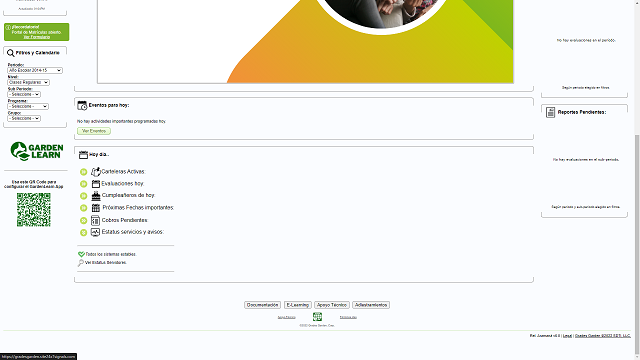The height and width of the screenshot is (360, 640).
Task: Click the Evaluaciones hoy calendar icon
Action: pyautogui.click(x=96, y=184)
